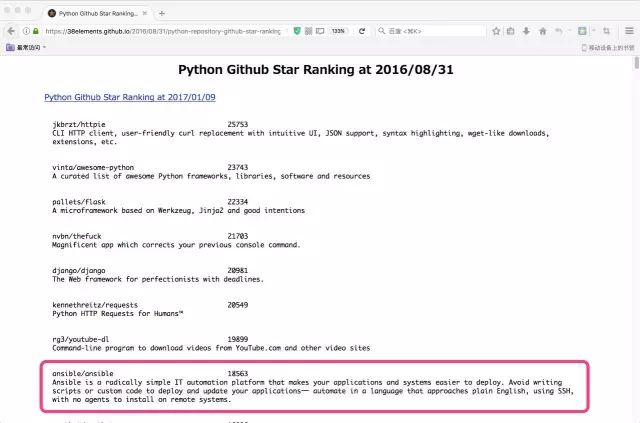Click star count 21703
640x423 pixels.
click(238, 236)
